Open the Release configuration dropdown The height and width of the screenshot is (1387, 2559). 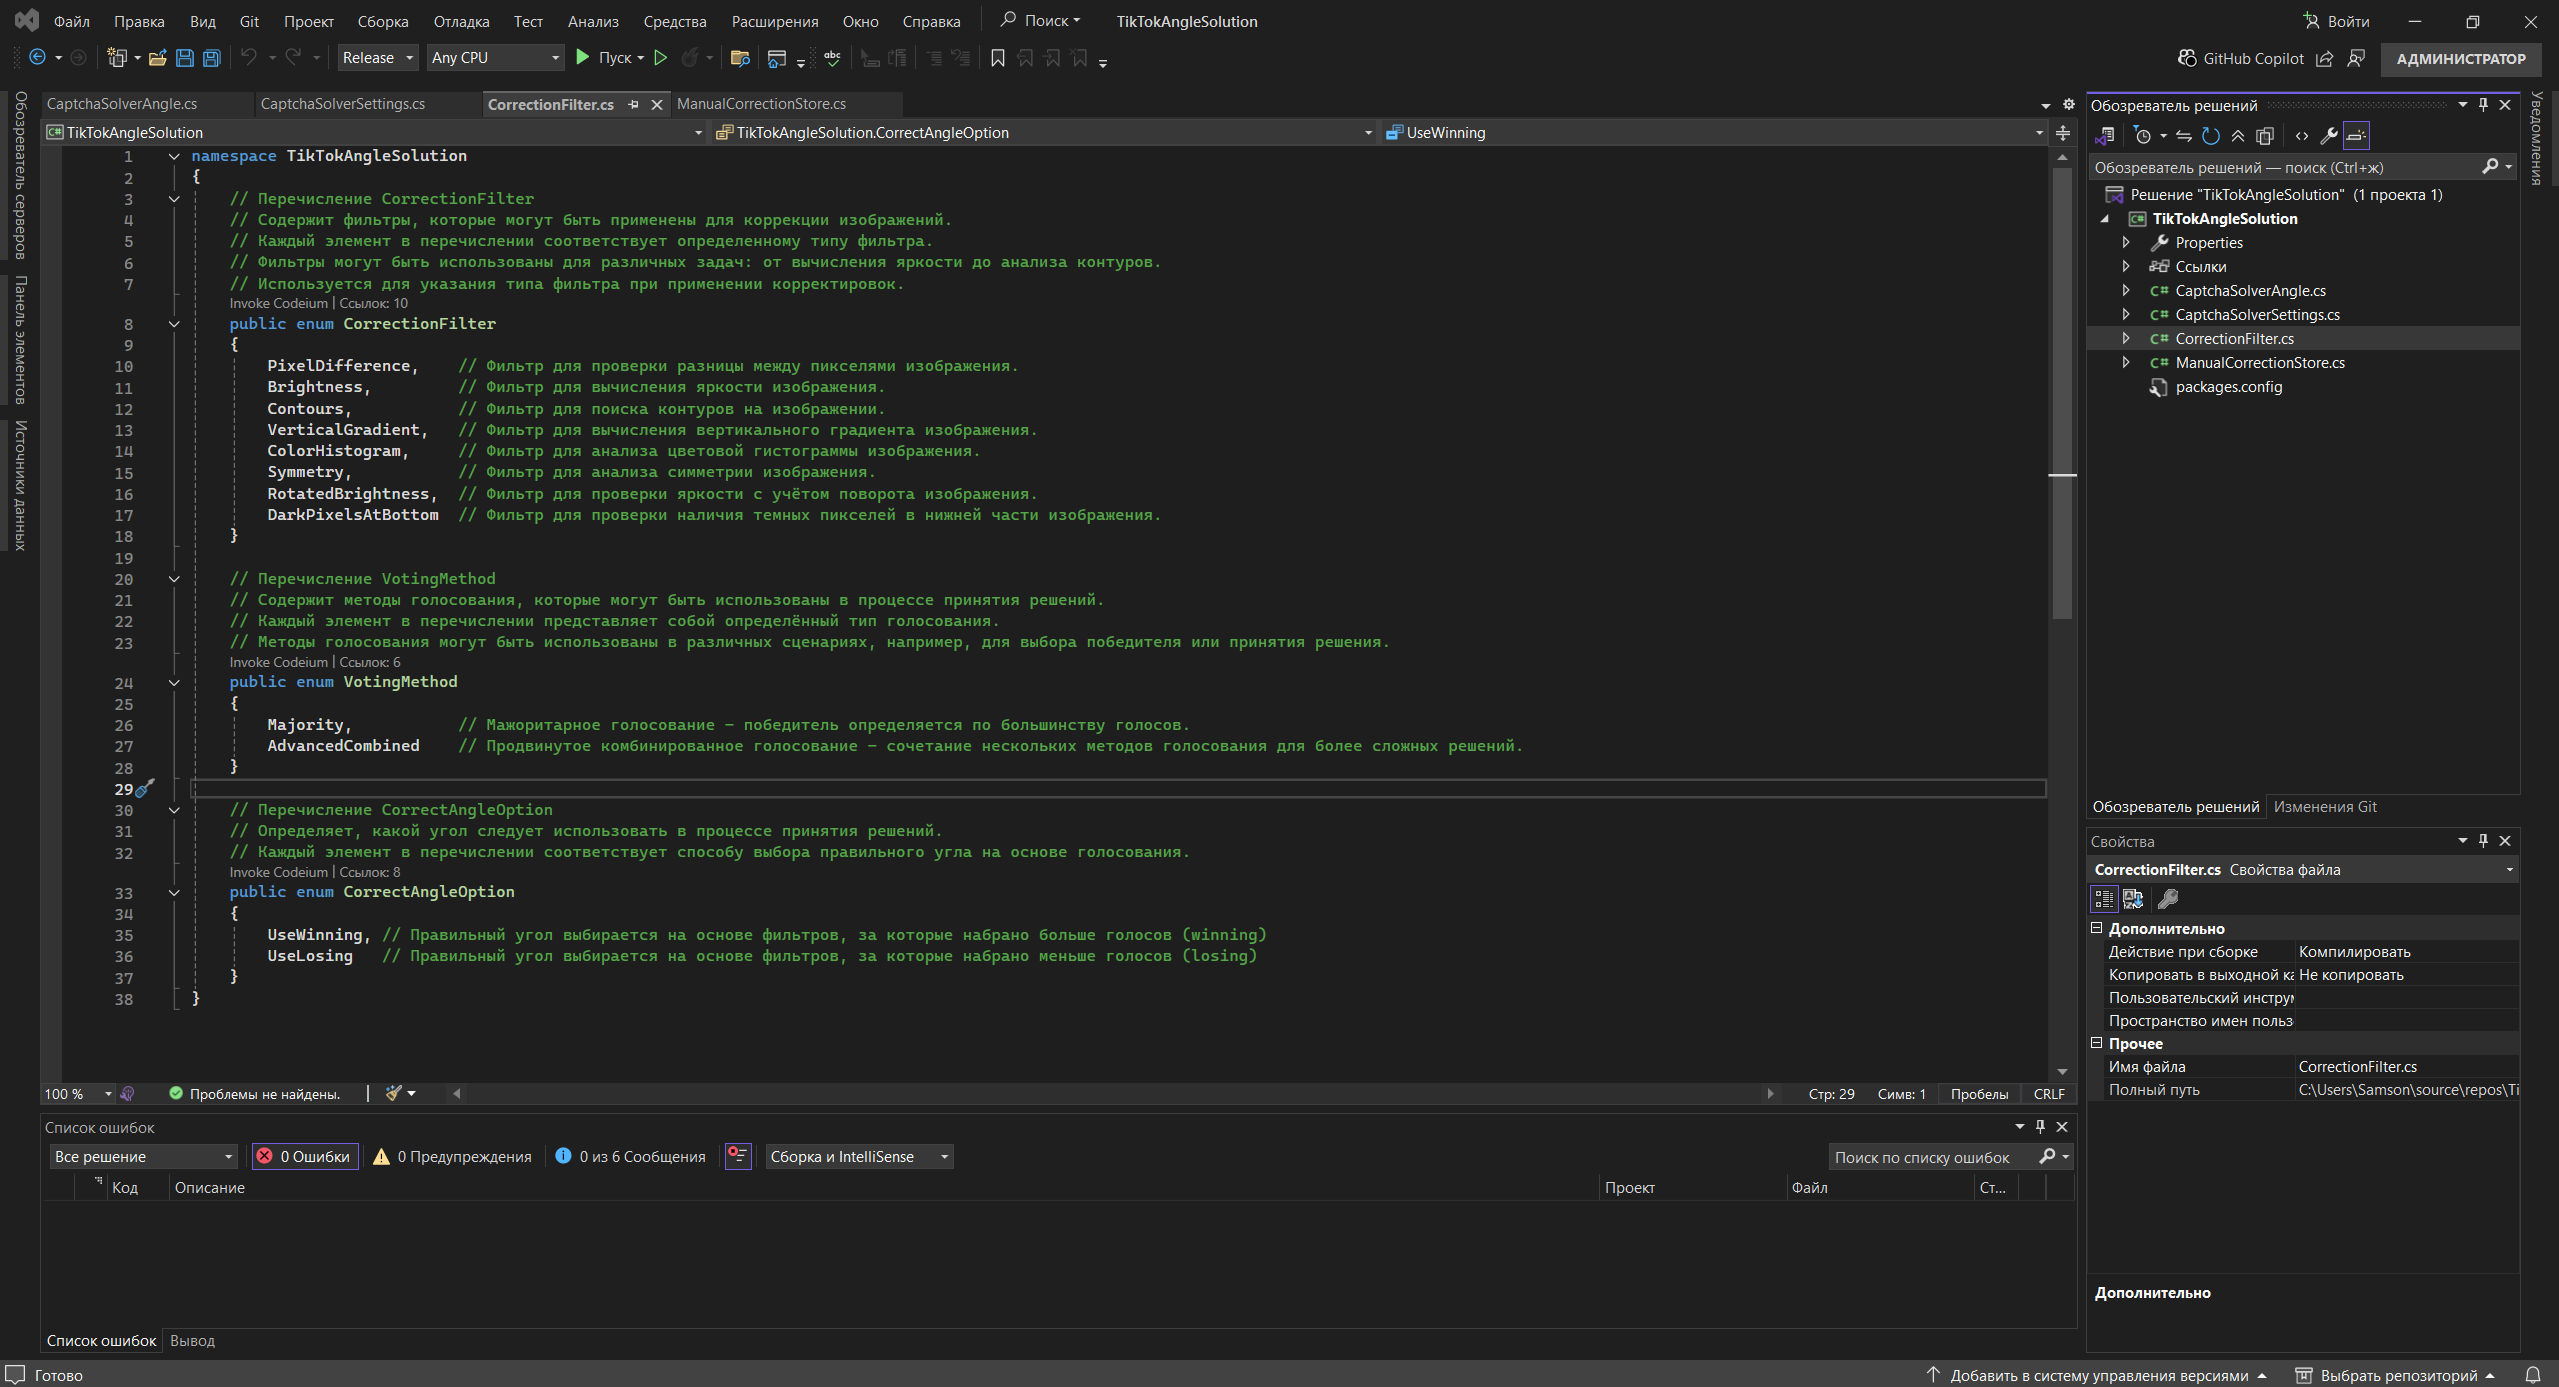377,58
